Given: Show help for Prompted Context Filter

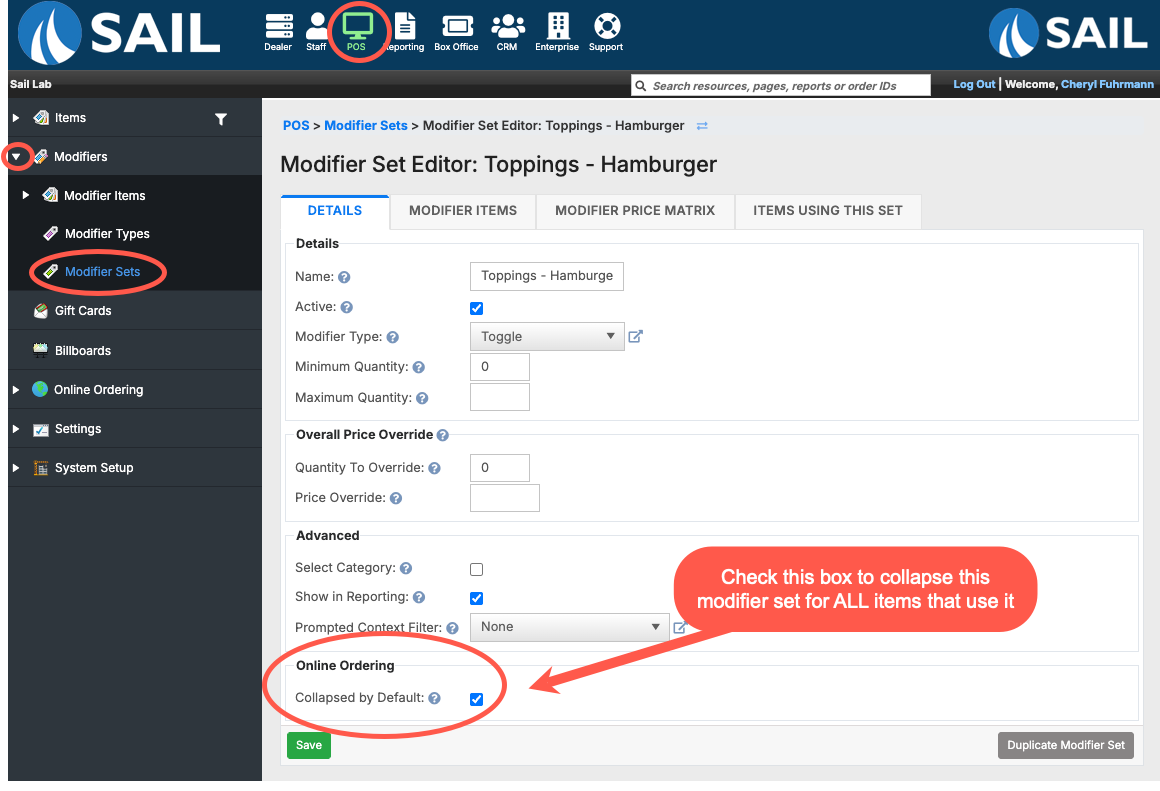Looking at the screenshot, I should tap(452, 628).
